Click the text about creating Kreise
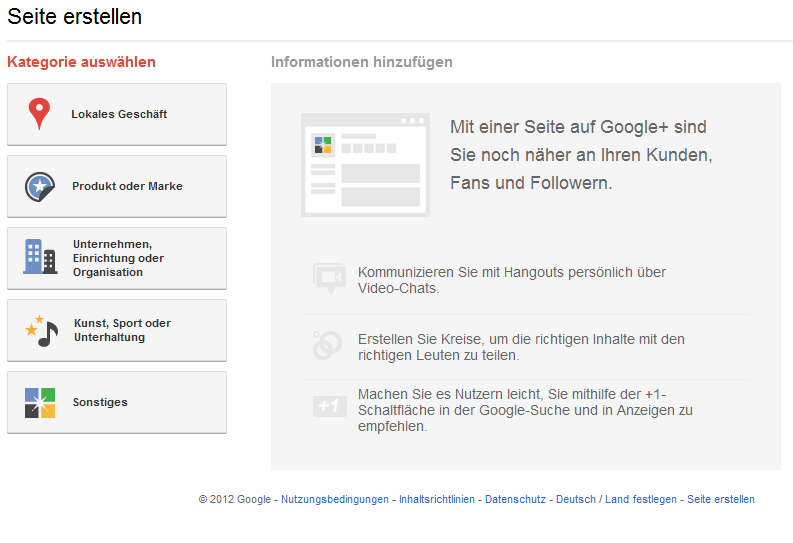The height and width of the screenshot is (543, 793). (x=521, y=347)
